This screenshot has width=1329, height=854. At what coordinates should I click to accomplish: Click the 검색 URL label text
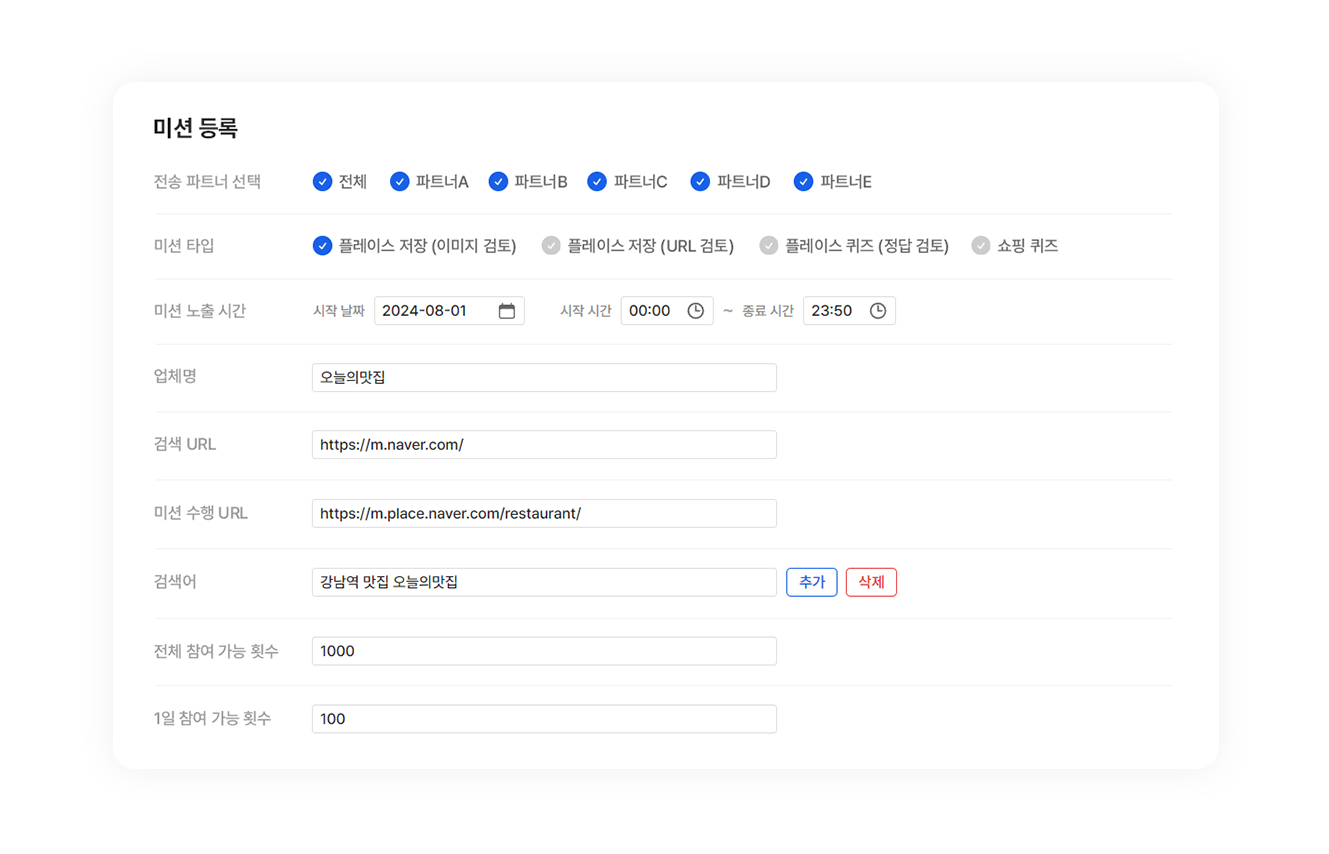point(185,444)
